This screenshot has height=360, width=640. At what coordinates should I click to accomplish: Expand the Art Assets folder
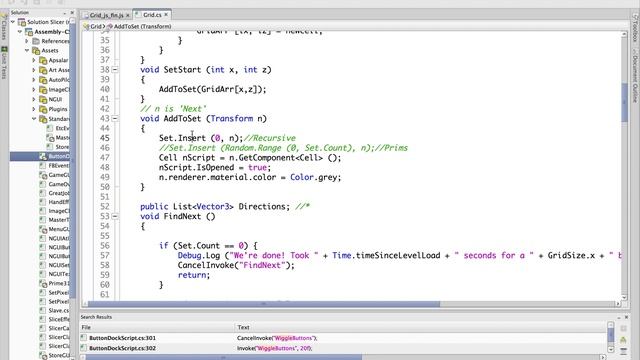click(34, 70)
